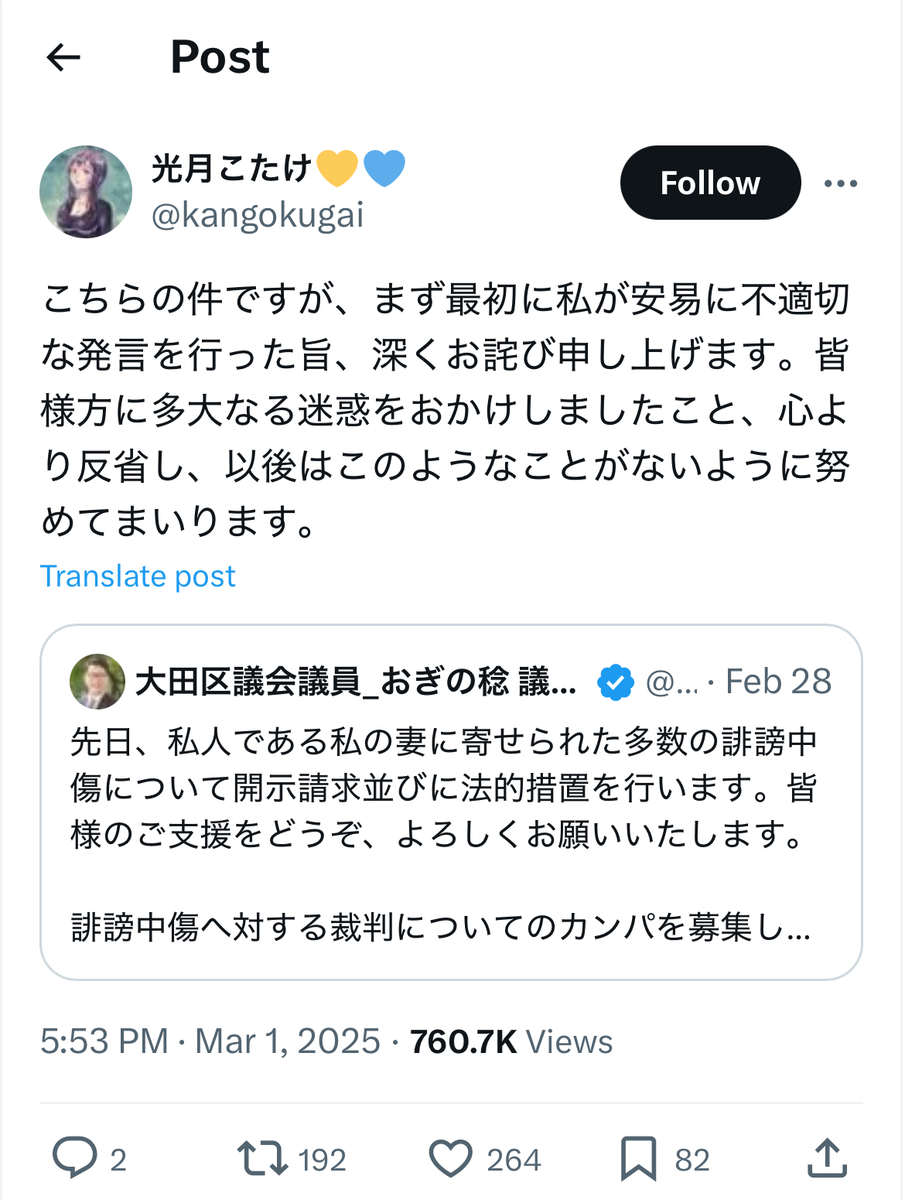The height and width of the screenshot is (1200, 905).
Task: Click the 192 reposts count
Action: point(322,1160)
